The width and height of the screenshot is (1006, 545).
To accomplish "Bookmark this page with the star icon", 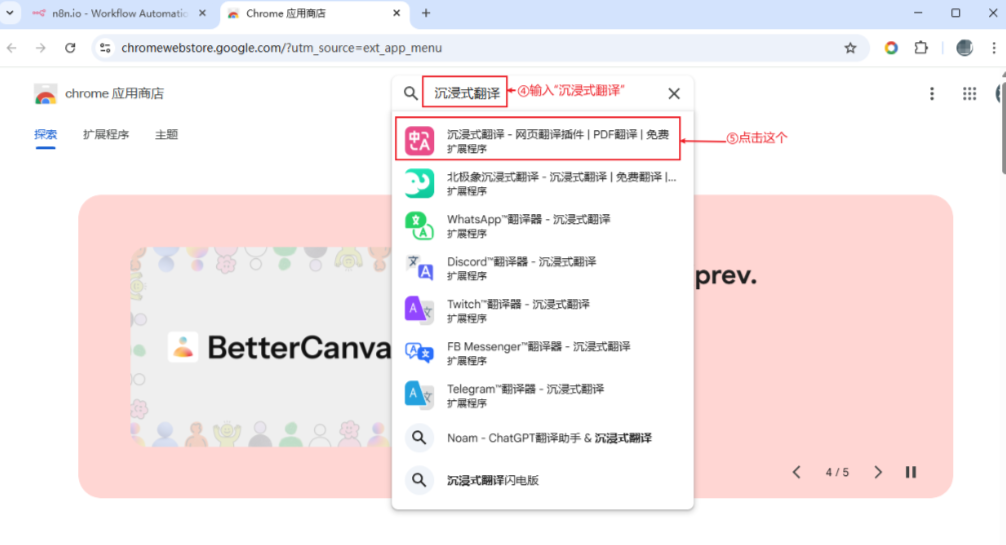I will point(850,48).
